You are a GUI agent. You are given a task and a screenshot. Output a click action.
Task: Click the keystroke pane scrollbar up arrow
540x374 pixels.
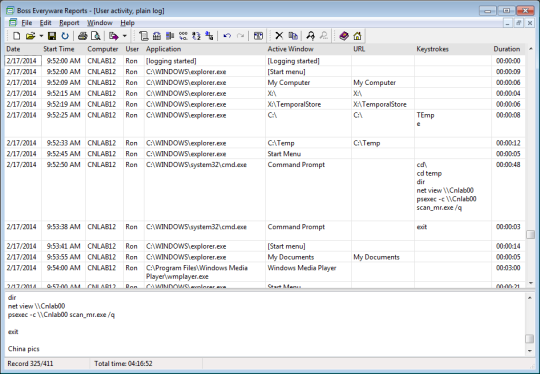coord(530,297)
